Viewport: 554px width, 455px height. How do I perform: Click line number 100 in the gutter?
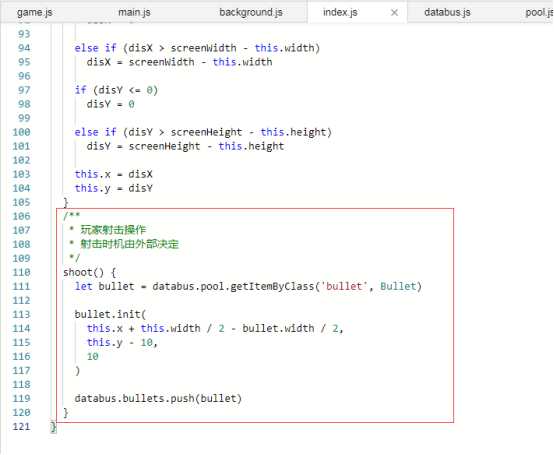click(21, 132)
